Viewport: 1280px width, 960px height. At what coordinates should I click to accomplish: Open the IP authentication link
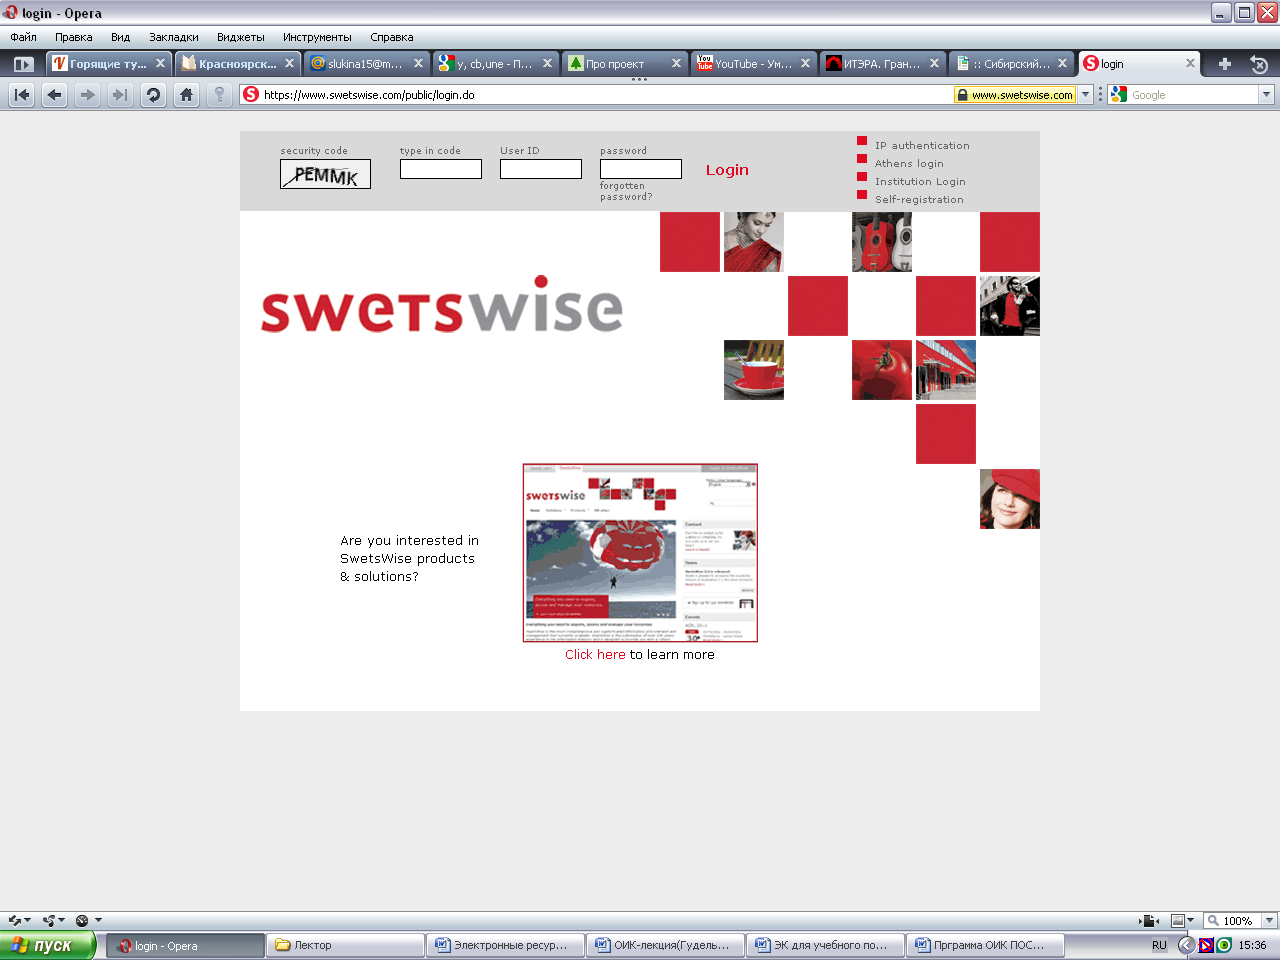922,146
